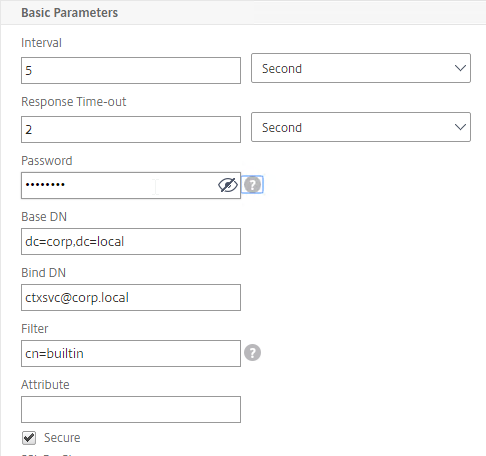The image size is (486, 456).
Task: Click the Secure label text
Action: 62,438
